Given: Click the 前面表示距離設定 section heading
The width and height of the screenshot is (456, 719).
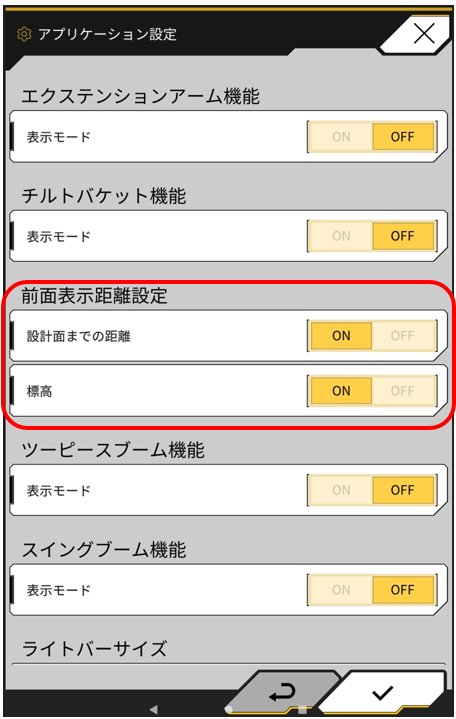Looking at the screenshot, I should coord(95,296).
